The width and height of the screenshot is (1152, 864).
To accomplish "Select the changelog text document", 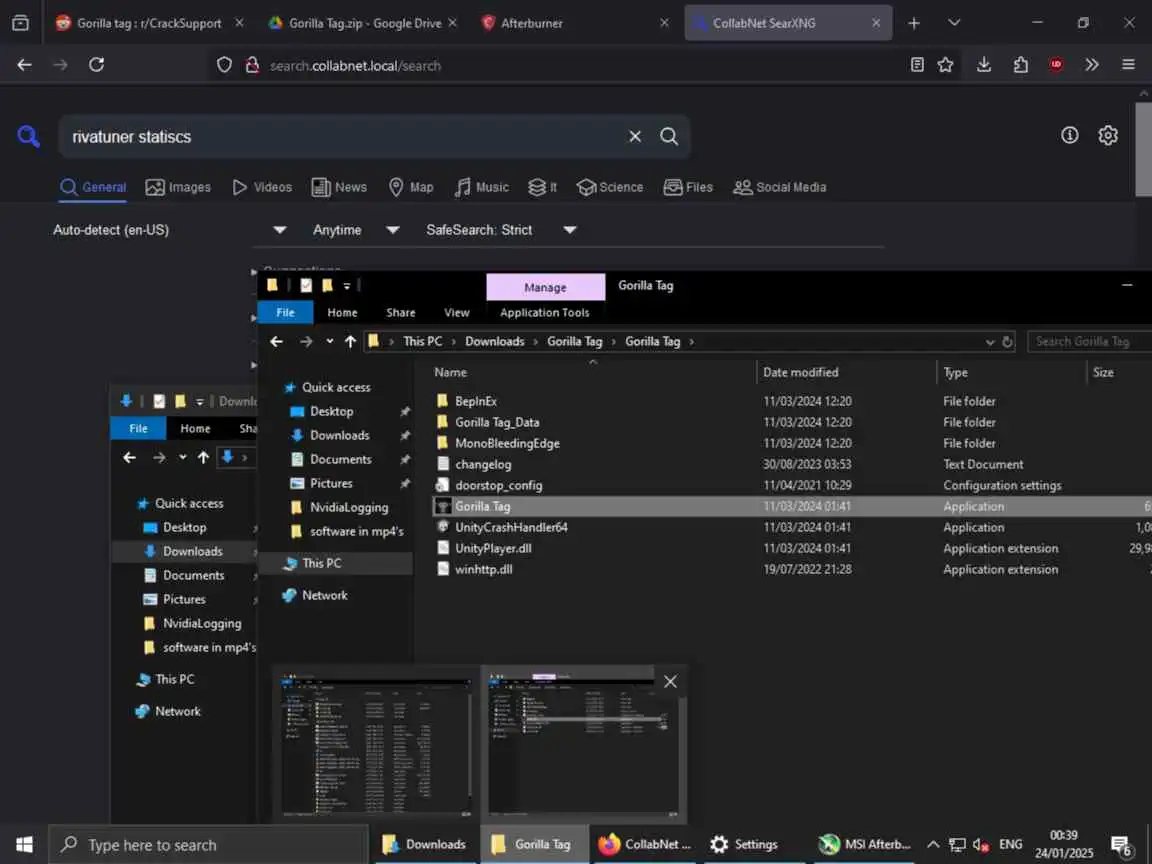I will [x=483, y=464].
